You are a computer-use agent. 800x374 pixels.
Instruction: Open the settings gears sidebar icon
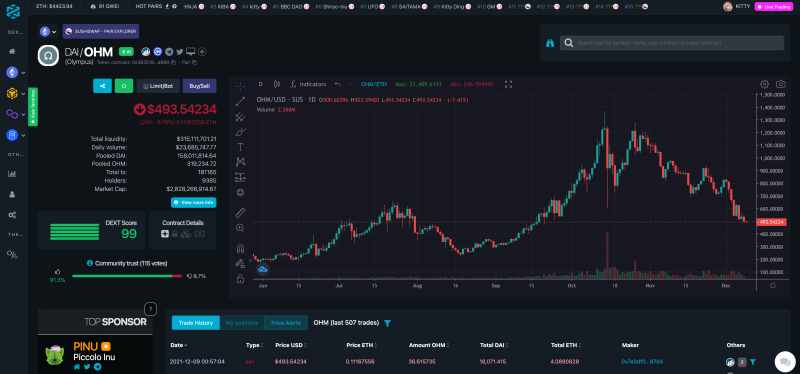(x=12, y=215)
